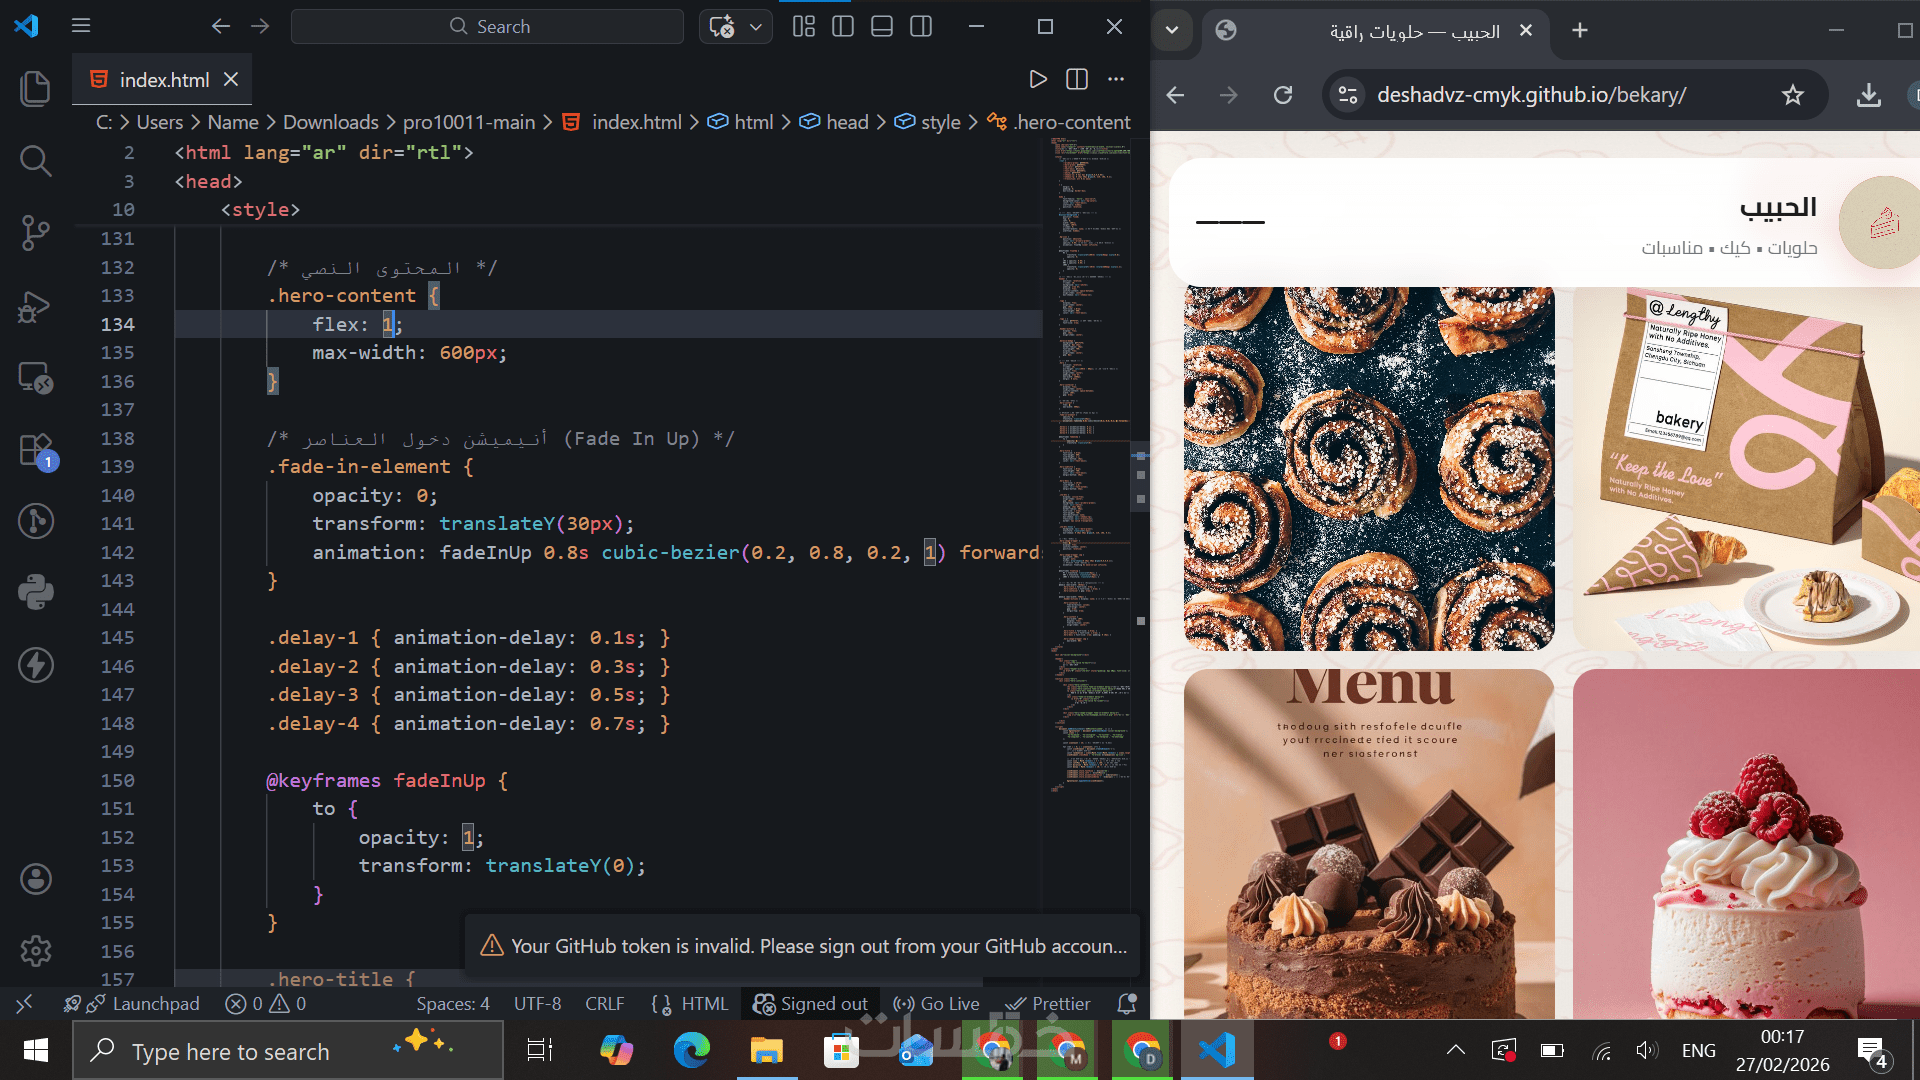Open the Source Control view
The width and height of the screenshot is (1920, 1080).
(35, 232)
